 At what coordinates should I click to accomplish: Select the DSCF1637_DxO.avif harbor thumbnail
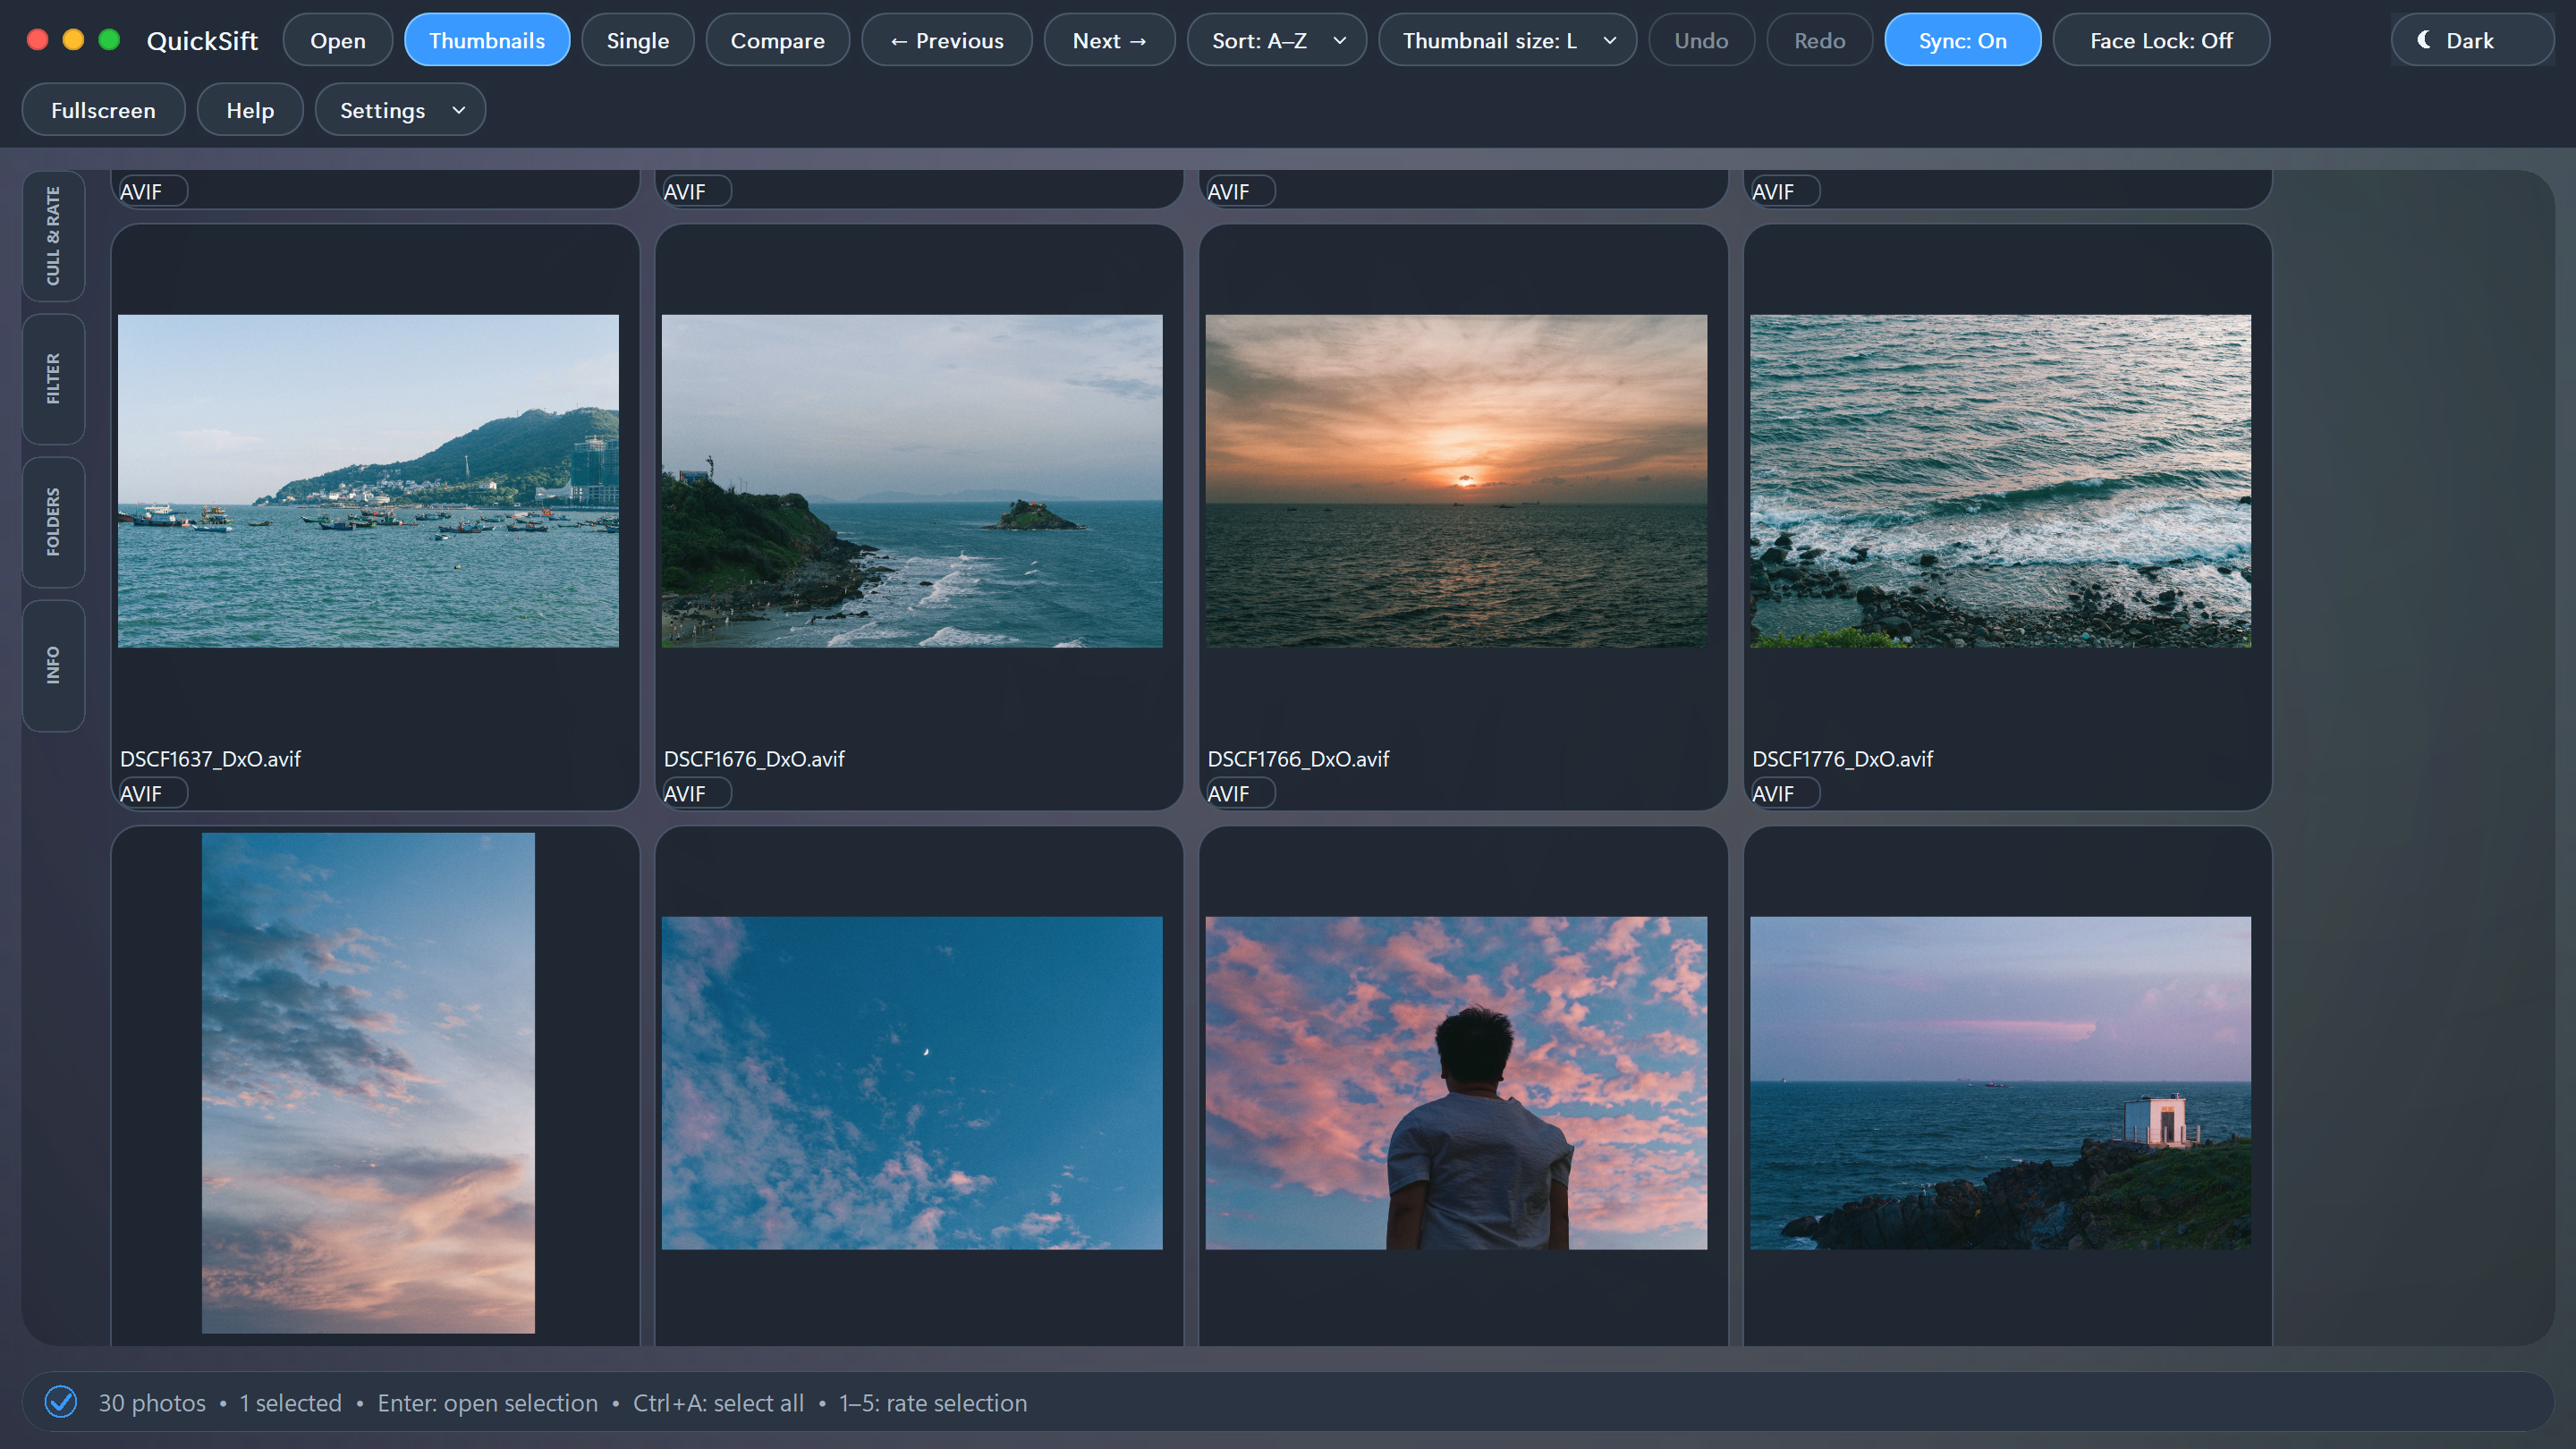(368, 481)
